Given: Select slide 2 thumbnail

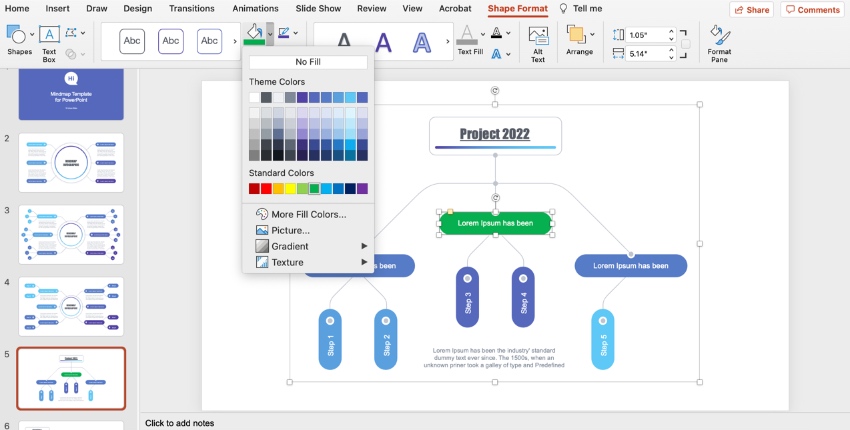Looking at the screenshot, I should [71, 163].
